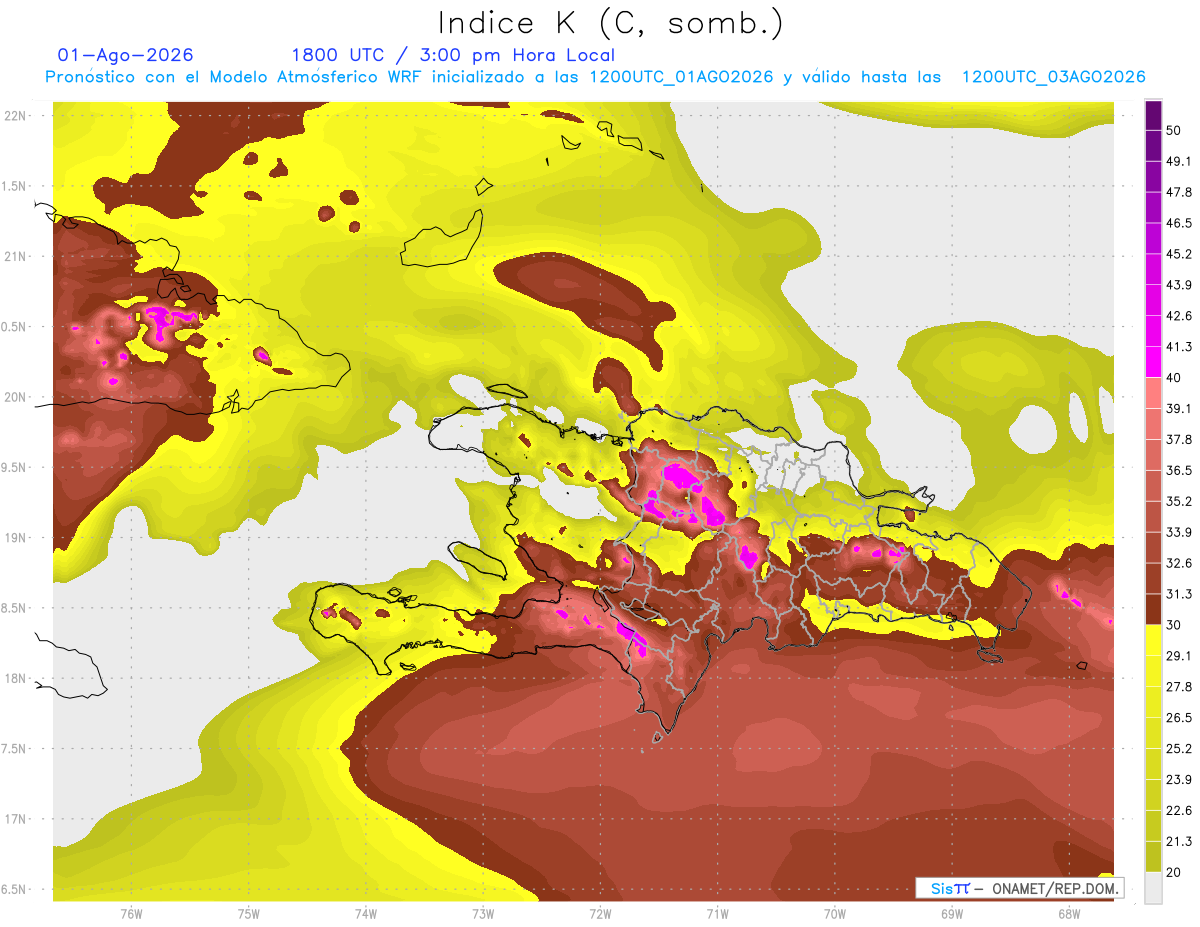Click the colorbar value 39.1
Screen dimensions: 1200x927
tap(1179, 408)
